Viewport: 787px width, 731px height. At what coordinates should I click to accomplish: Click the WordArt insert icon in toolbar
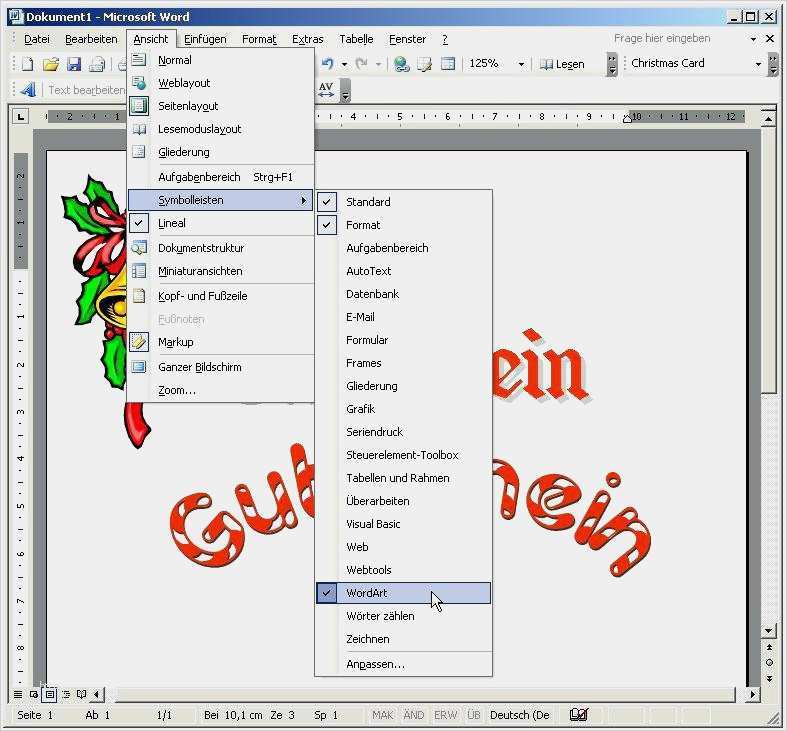(x=27, y=90)
